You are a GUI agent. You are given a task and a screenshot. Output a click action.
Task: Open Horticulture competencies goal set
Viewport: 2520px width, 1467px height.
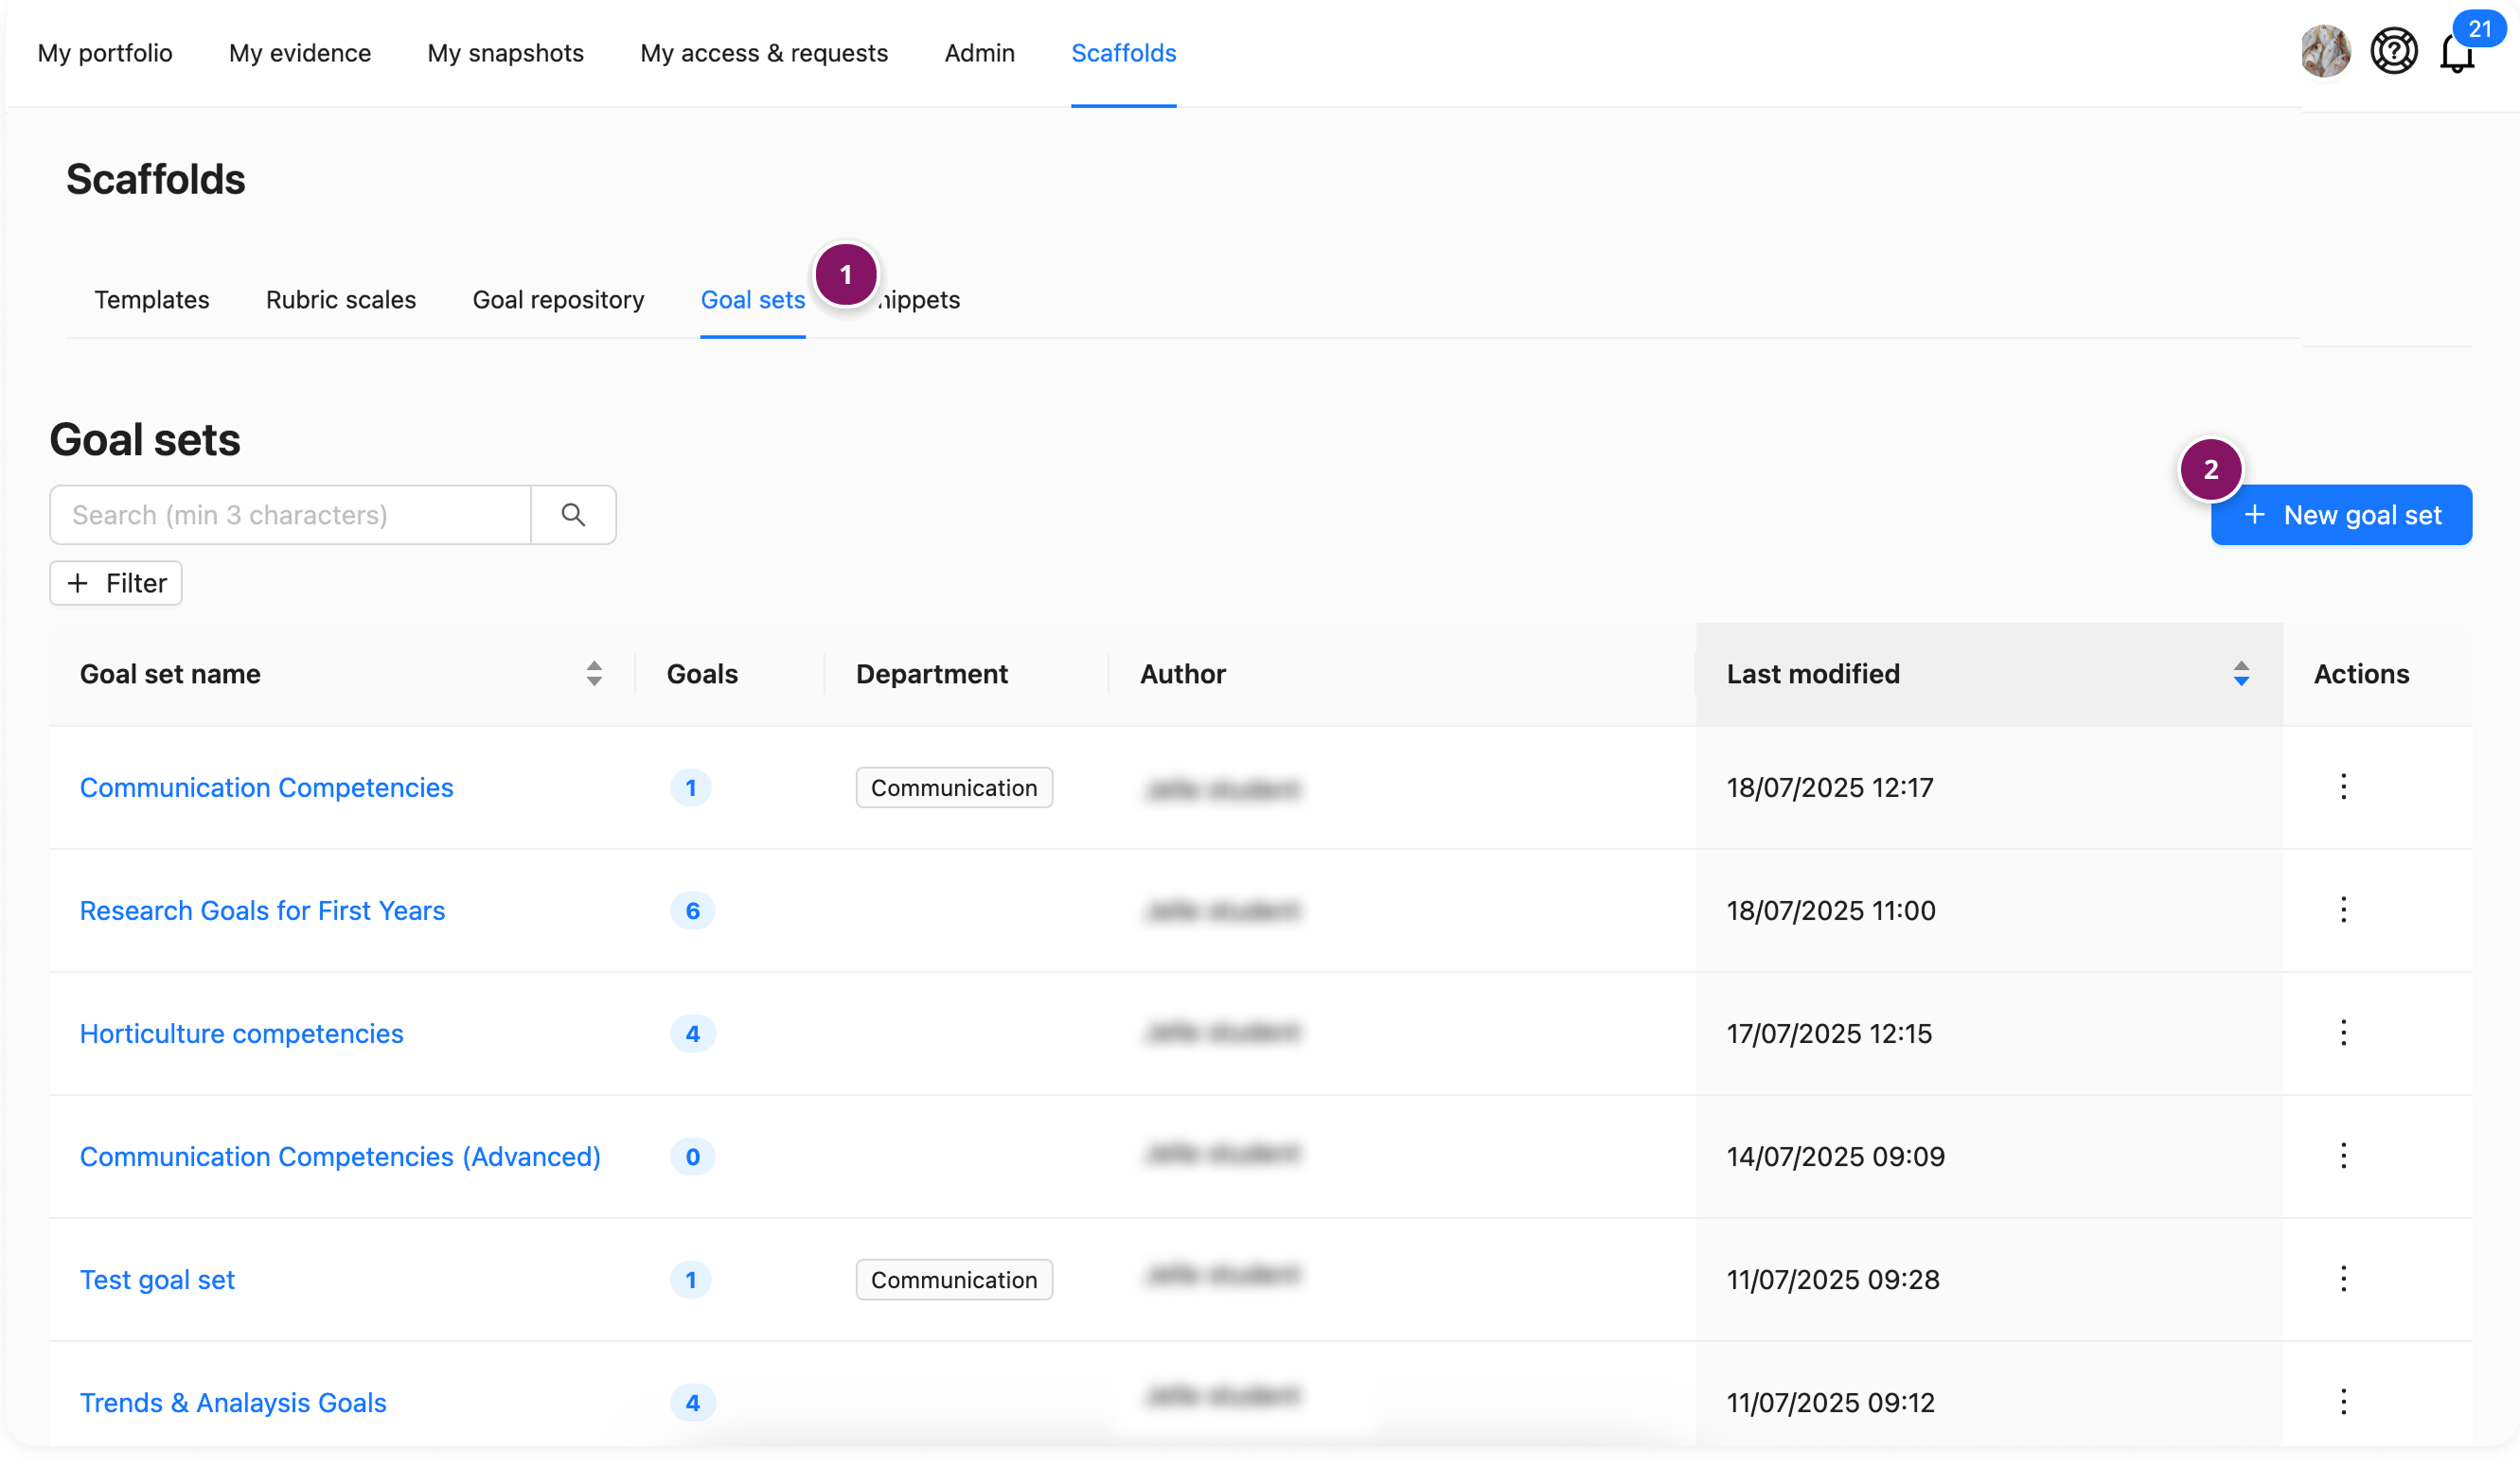[242, 1033]
